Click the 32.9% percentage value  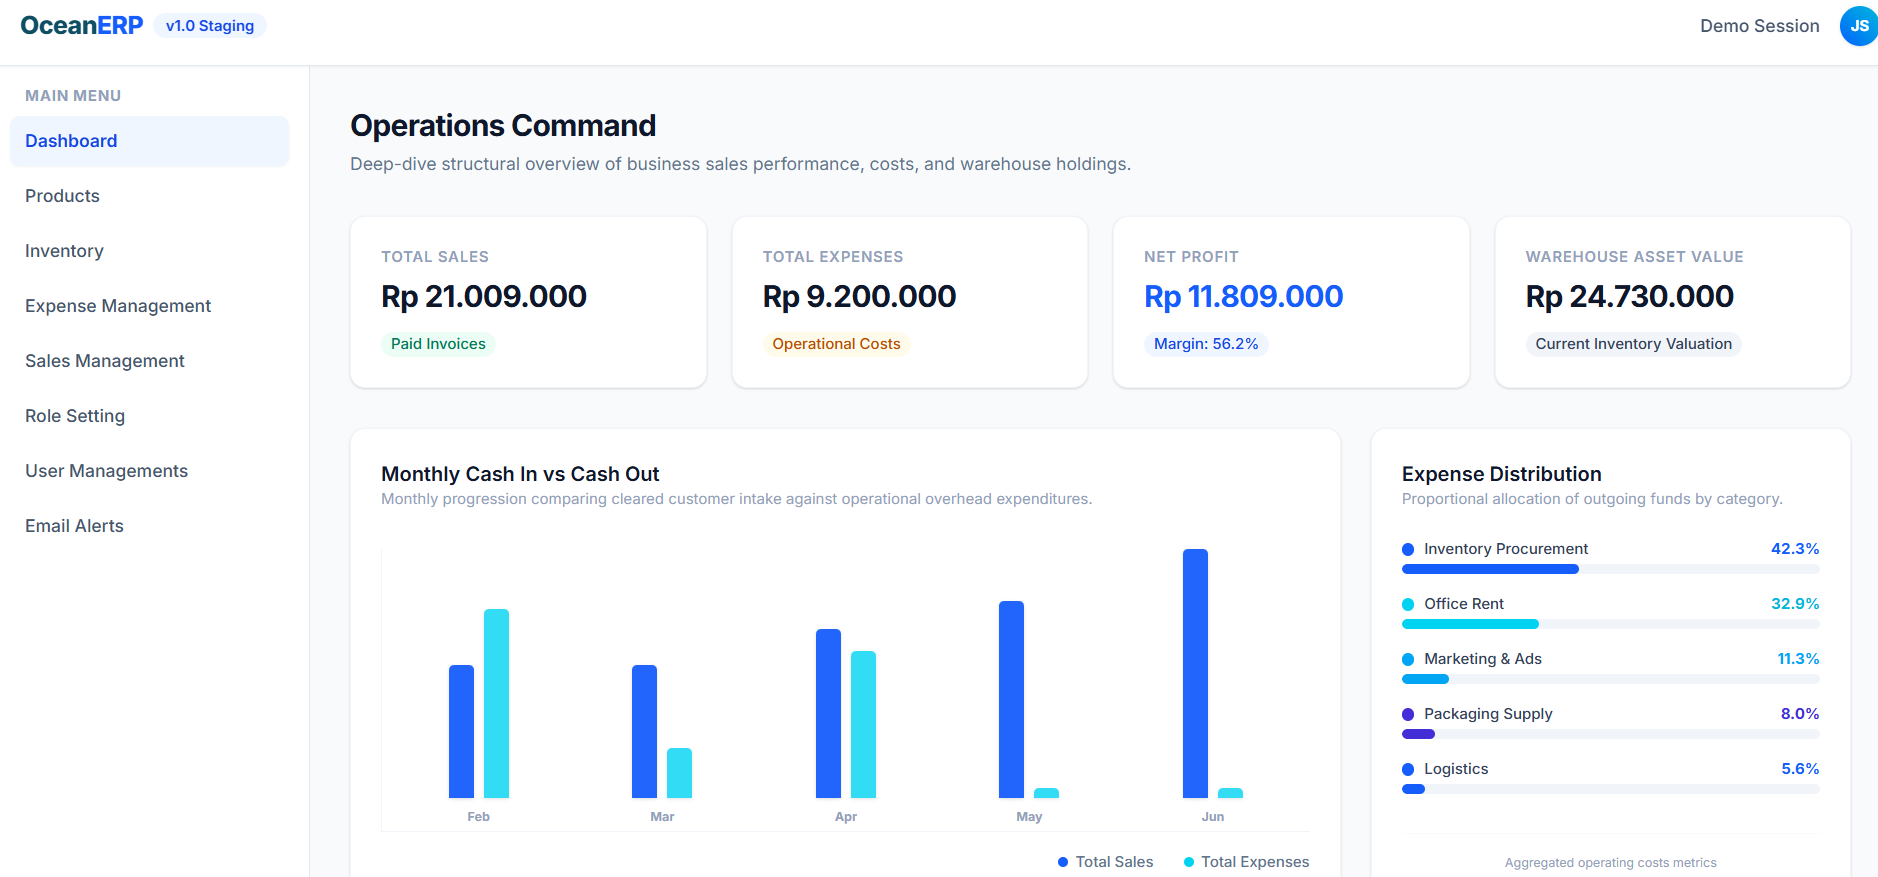click(1795, 604)
